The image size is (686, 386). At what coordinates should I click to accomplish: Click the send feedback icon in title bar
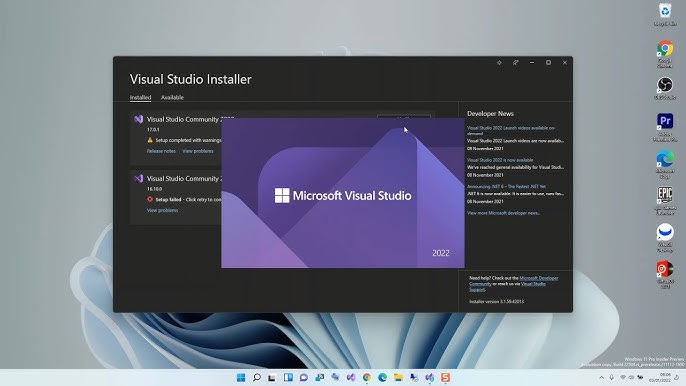click(516, 63)
